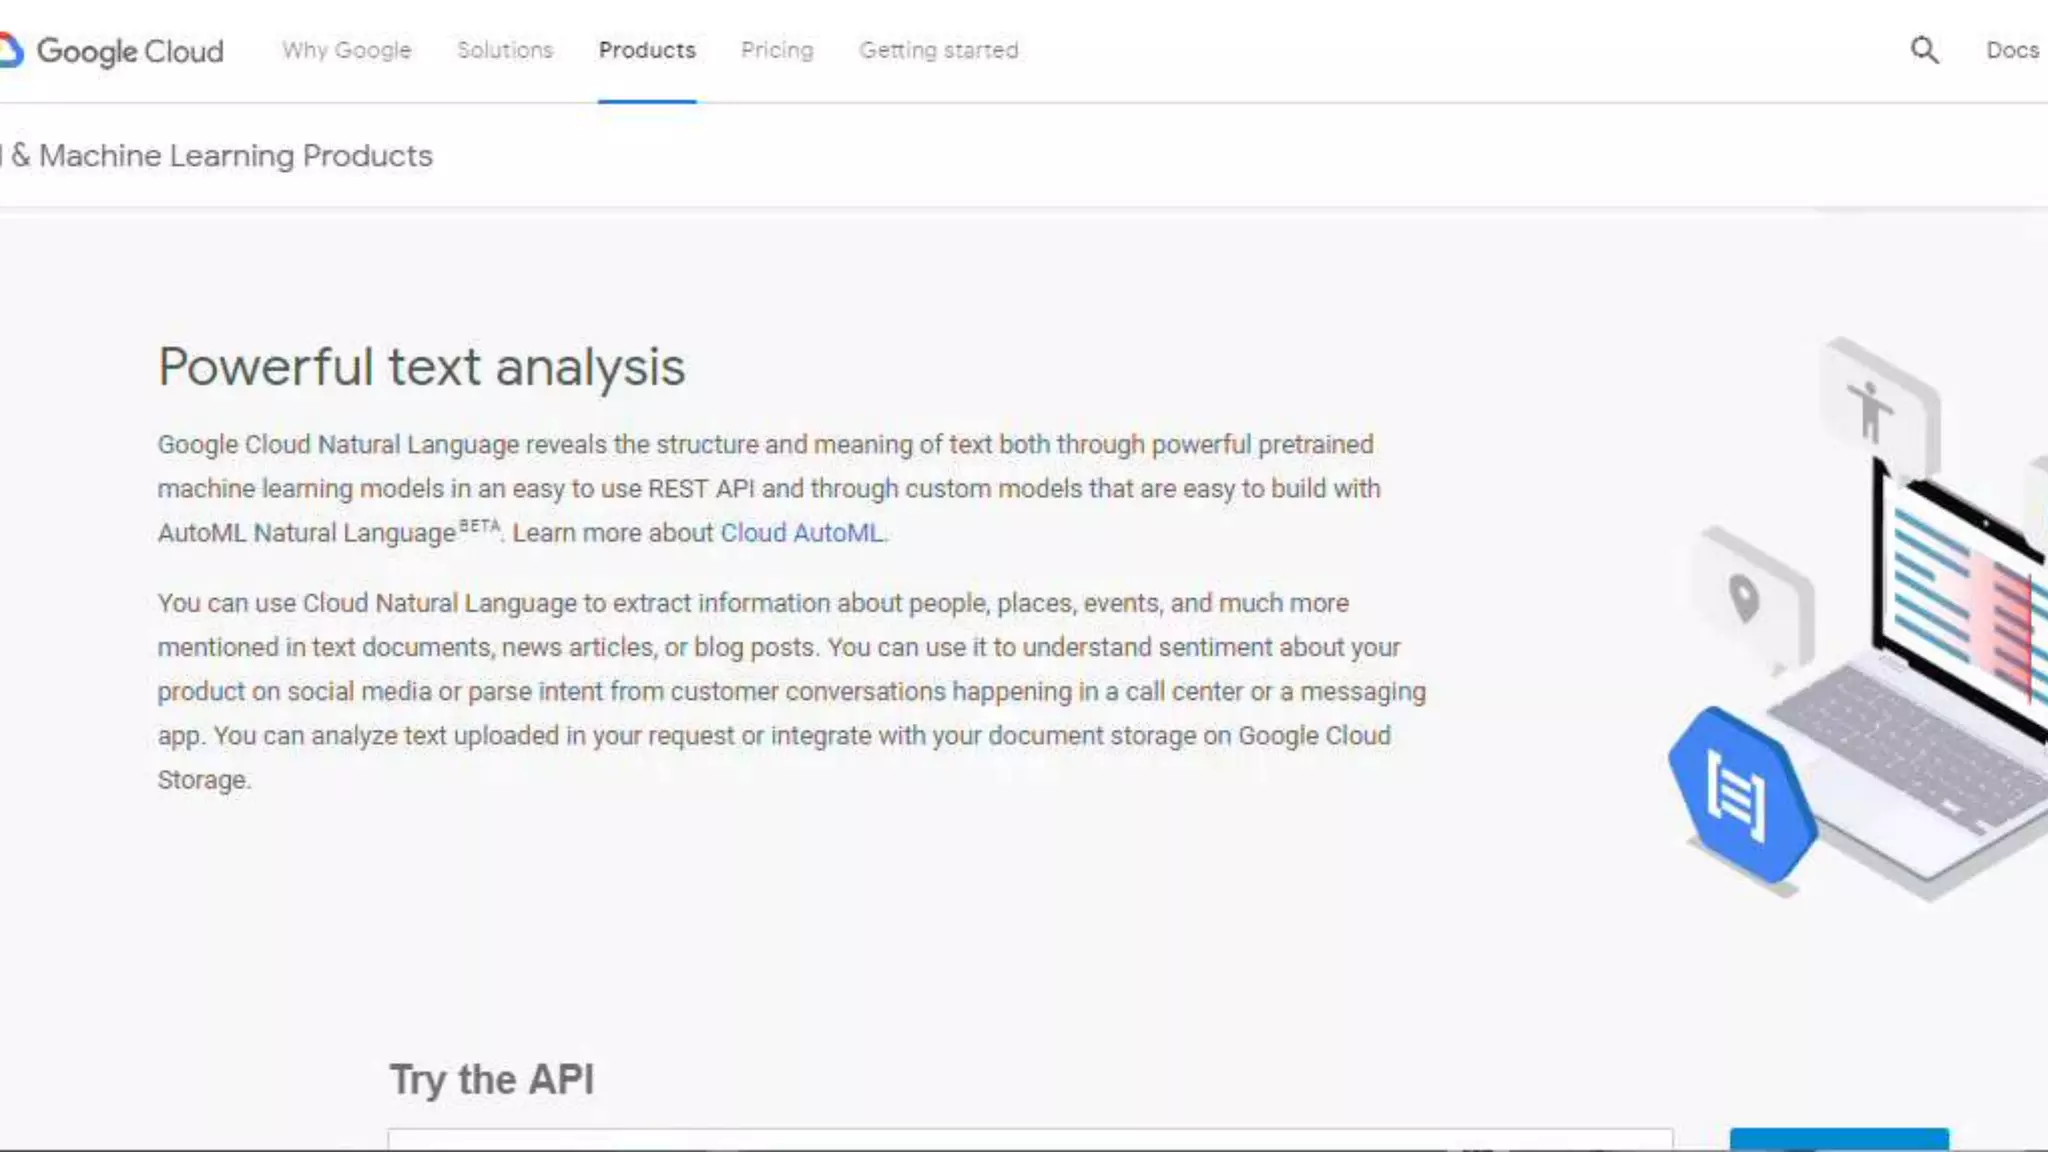
Task: Open the Why Google menu
Action: tap(346, 50)
